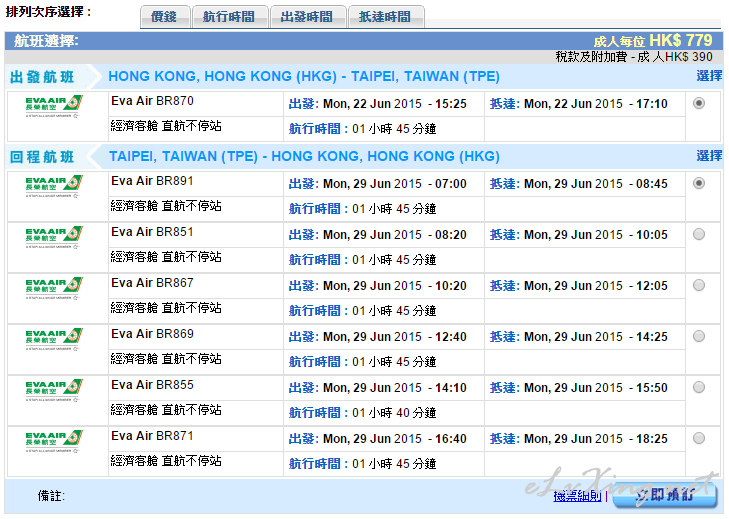Click the 備註 remarks label

(x=51, y=496)
